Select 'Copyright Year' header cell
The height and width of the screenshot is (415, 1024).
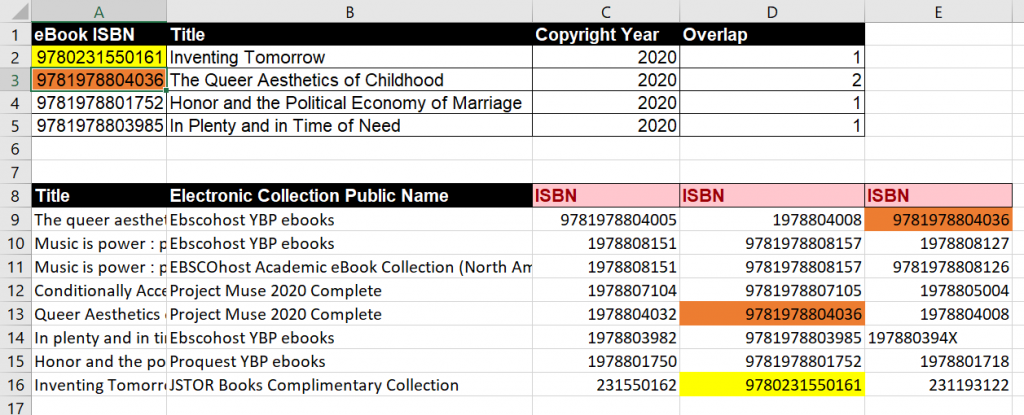click(x=605, y=34)
